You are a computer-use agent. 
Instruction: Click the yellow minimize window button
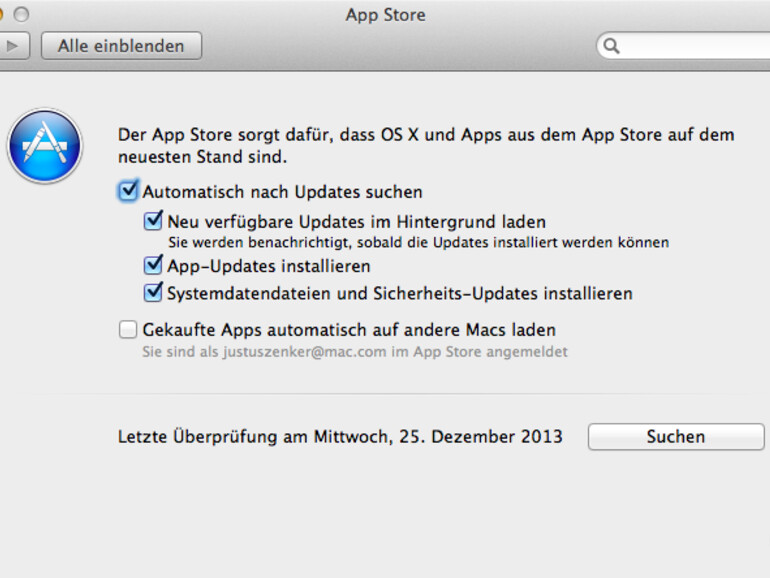(x=3, y=15)
